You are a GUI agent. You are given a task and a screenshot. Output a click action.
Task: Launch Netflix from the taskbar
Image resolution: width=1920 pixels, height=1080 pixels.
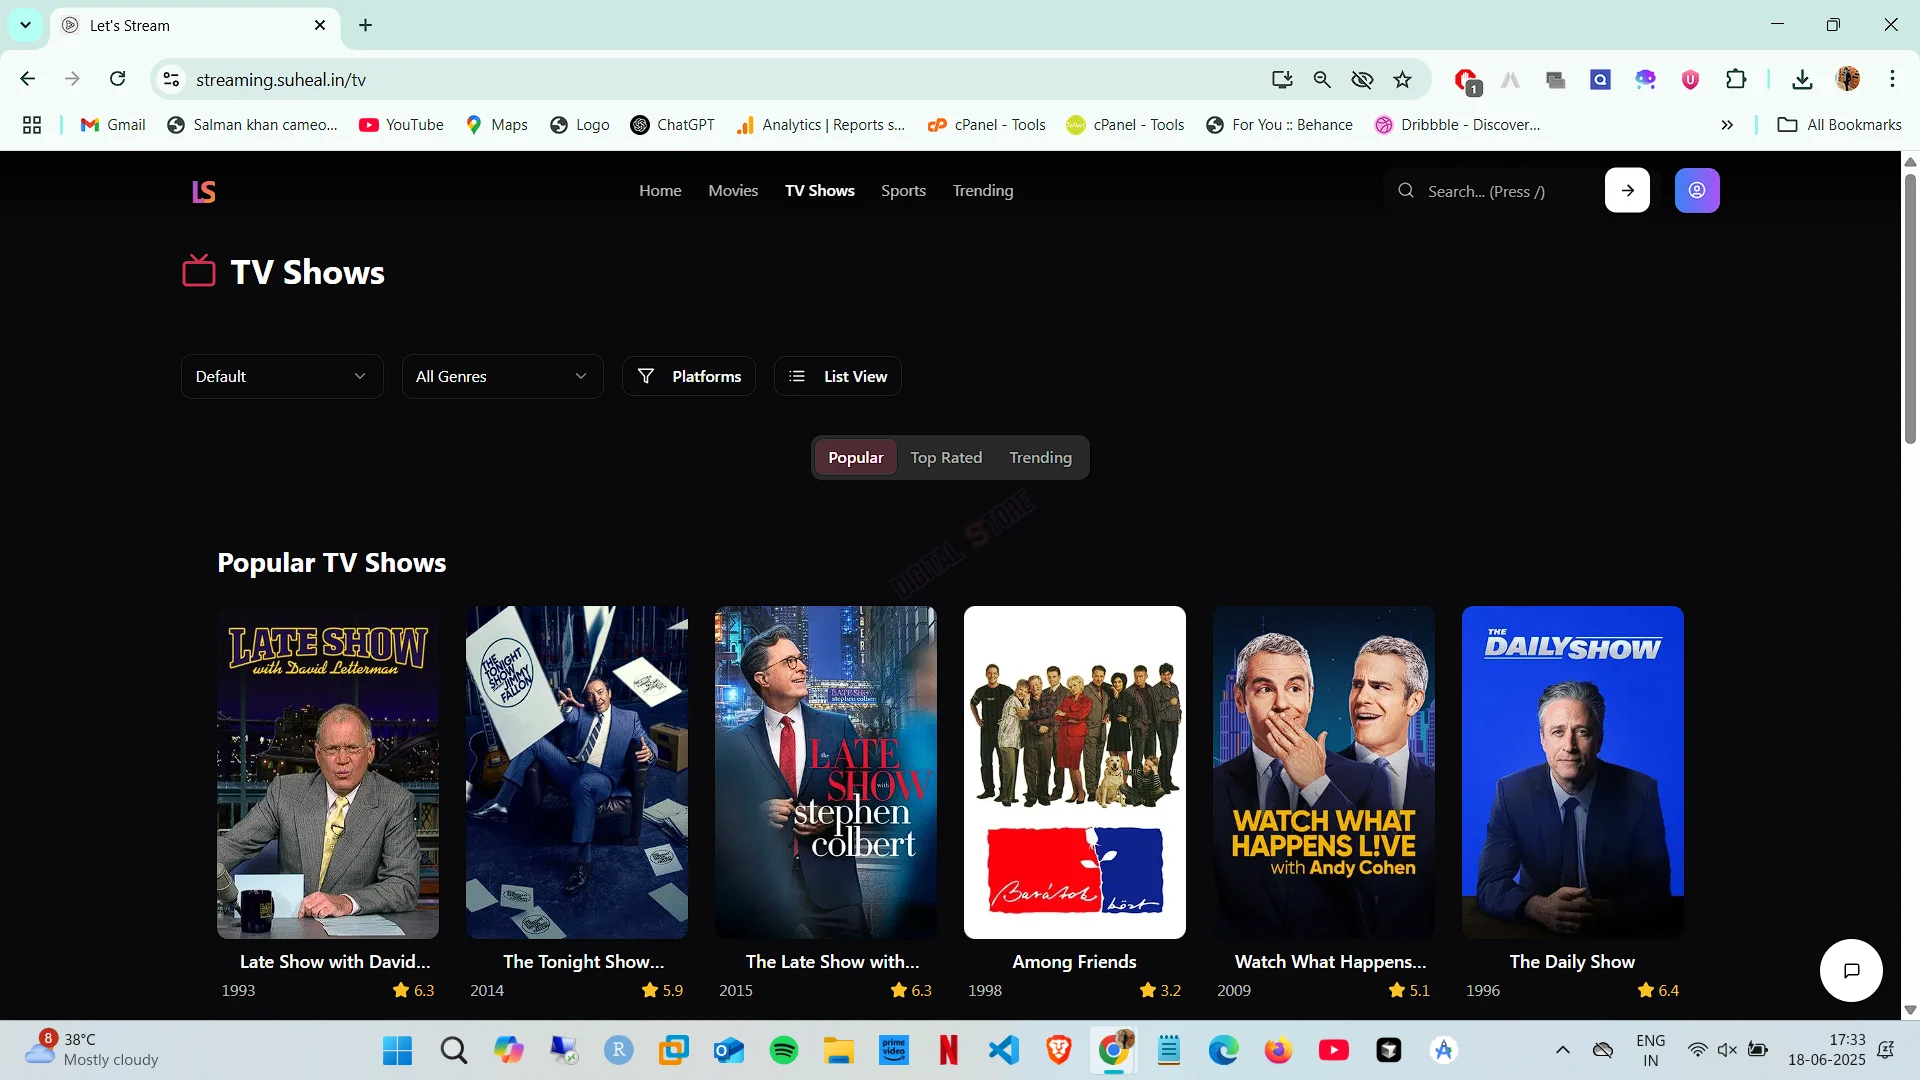949,1050
